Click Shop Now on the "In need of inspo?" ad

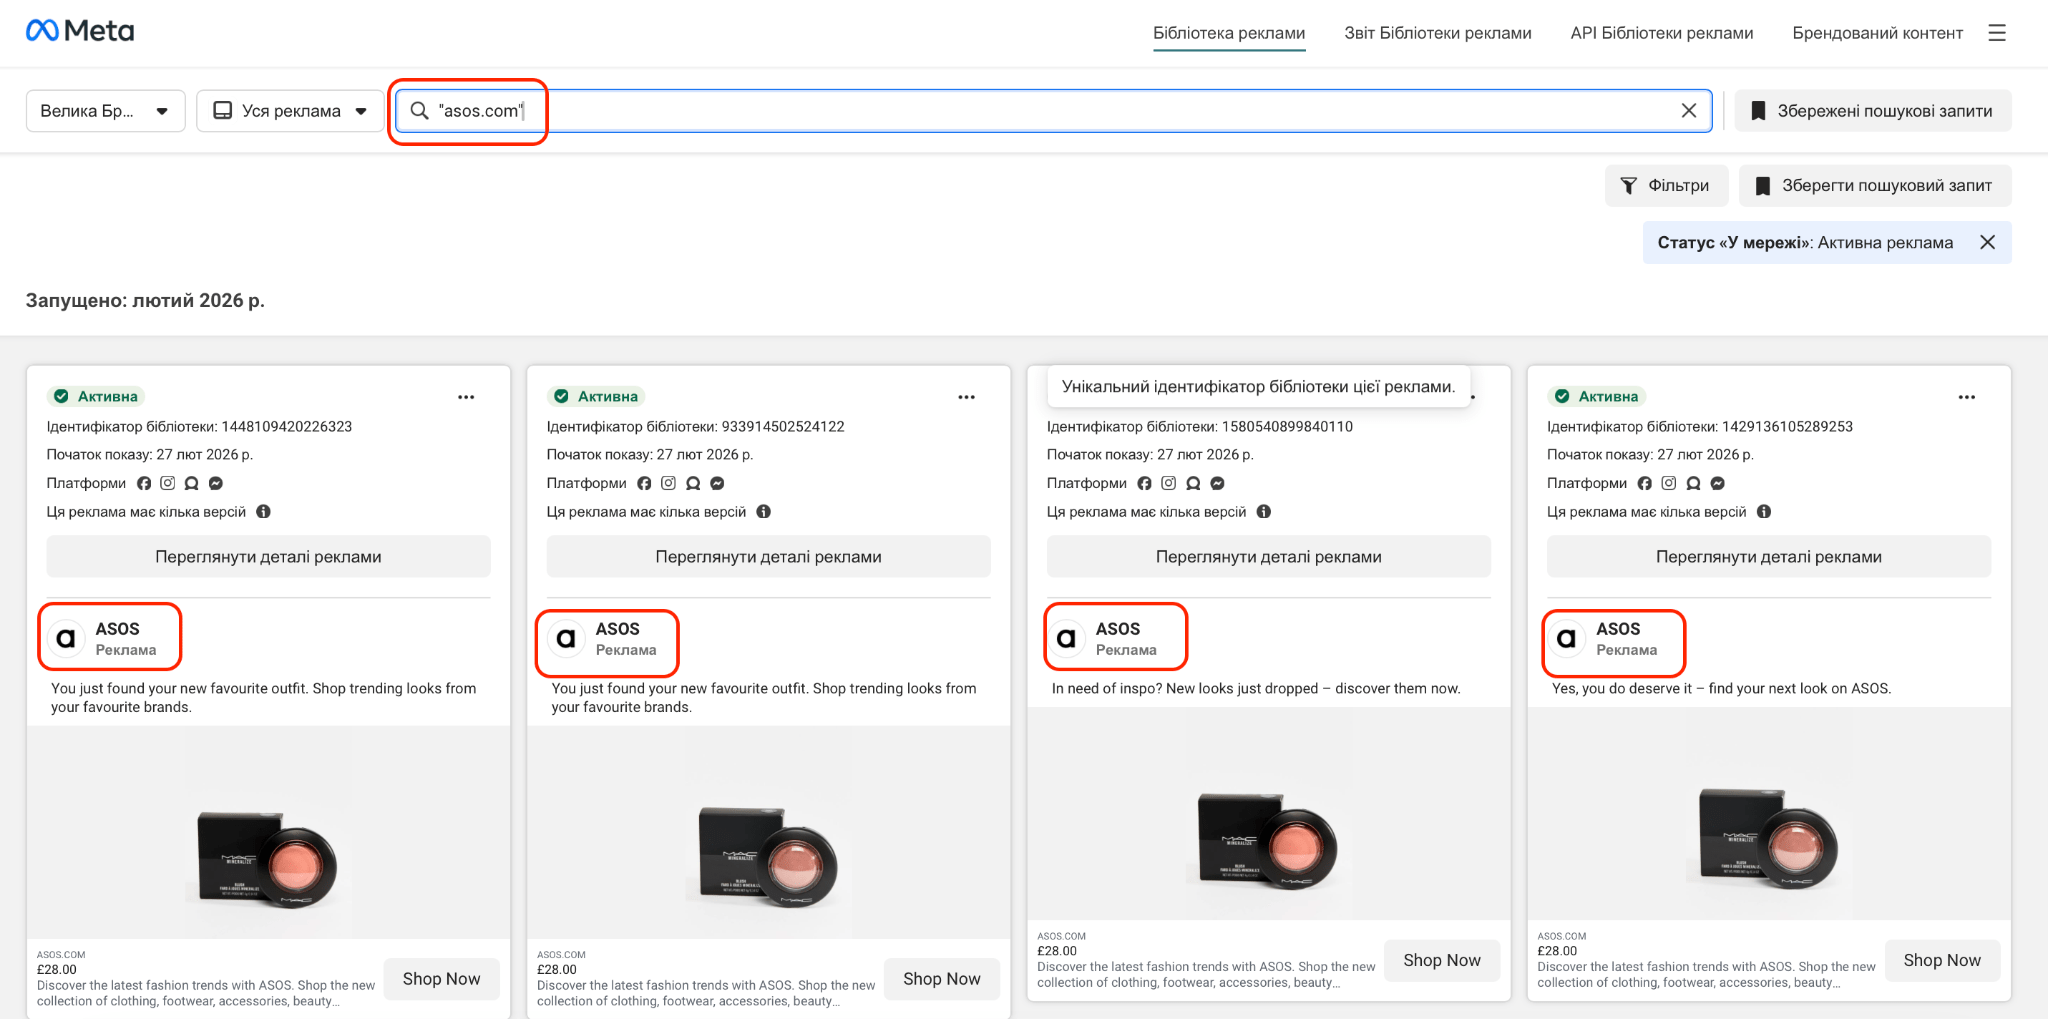(x=1442, y=960)
